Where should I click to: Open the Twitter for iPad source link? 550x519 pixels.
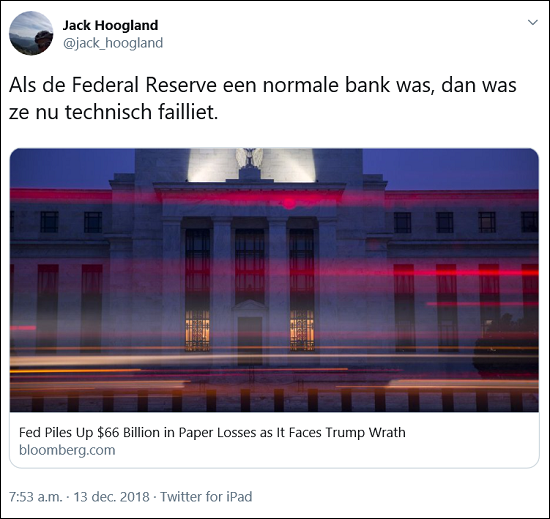(x=206, y=497)
